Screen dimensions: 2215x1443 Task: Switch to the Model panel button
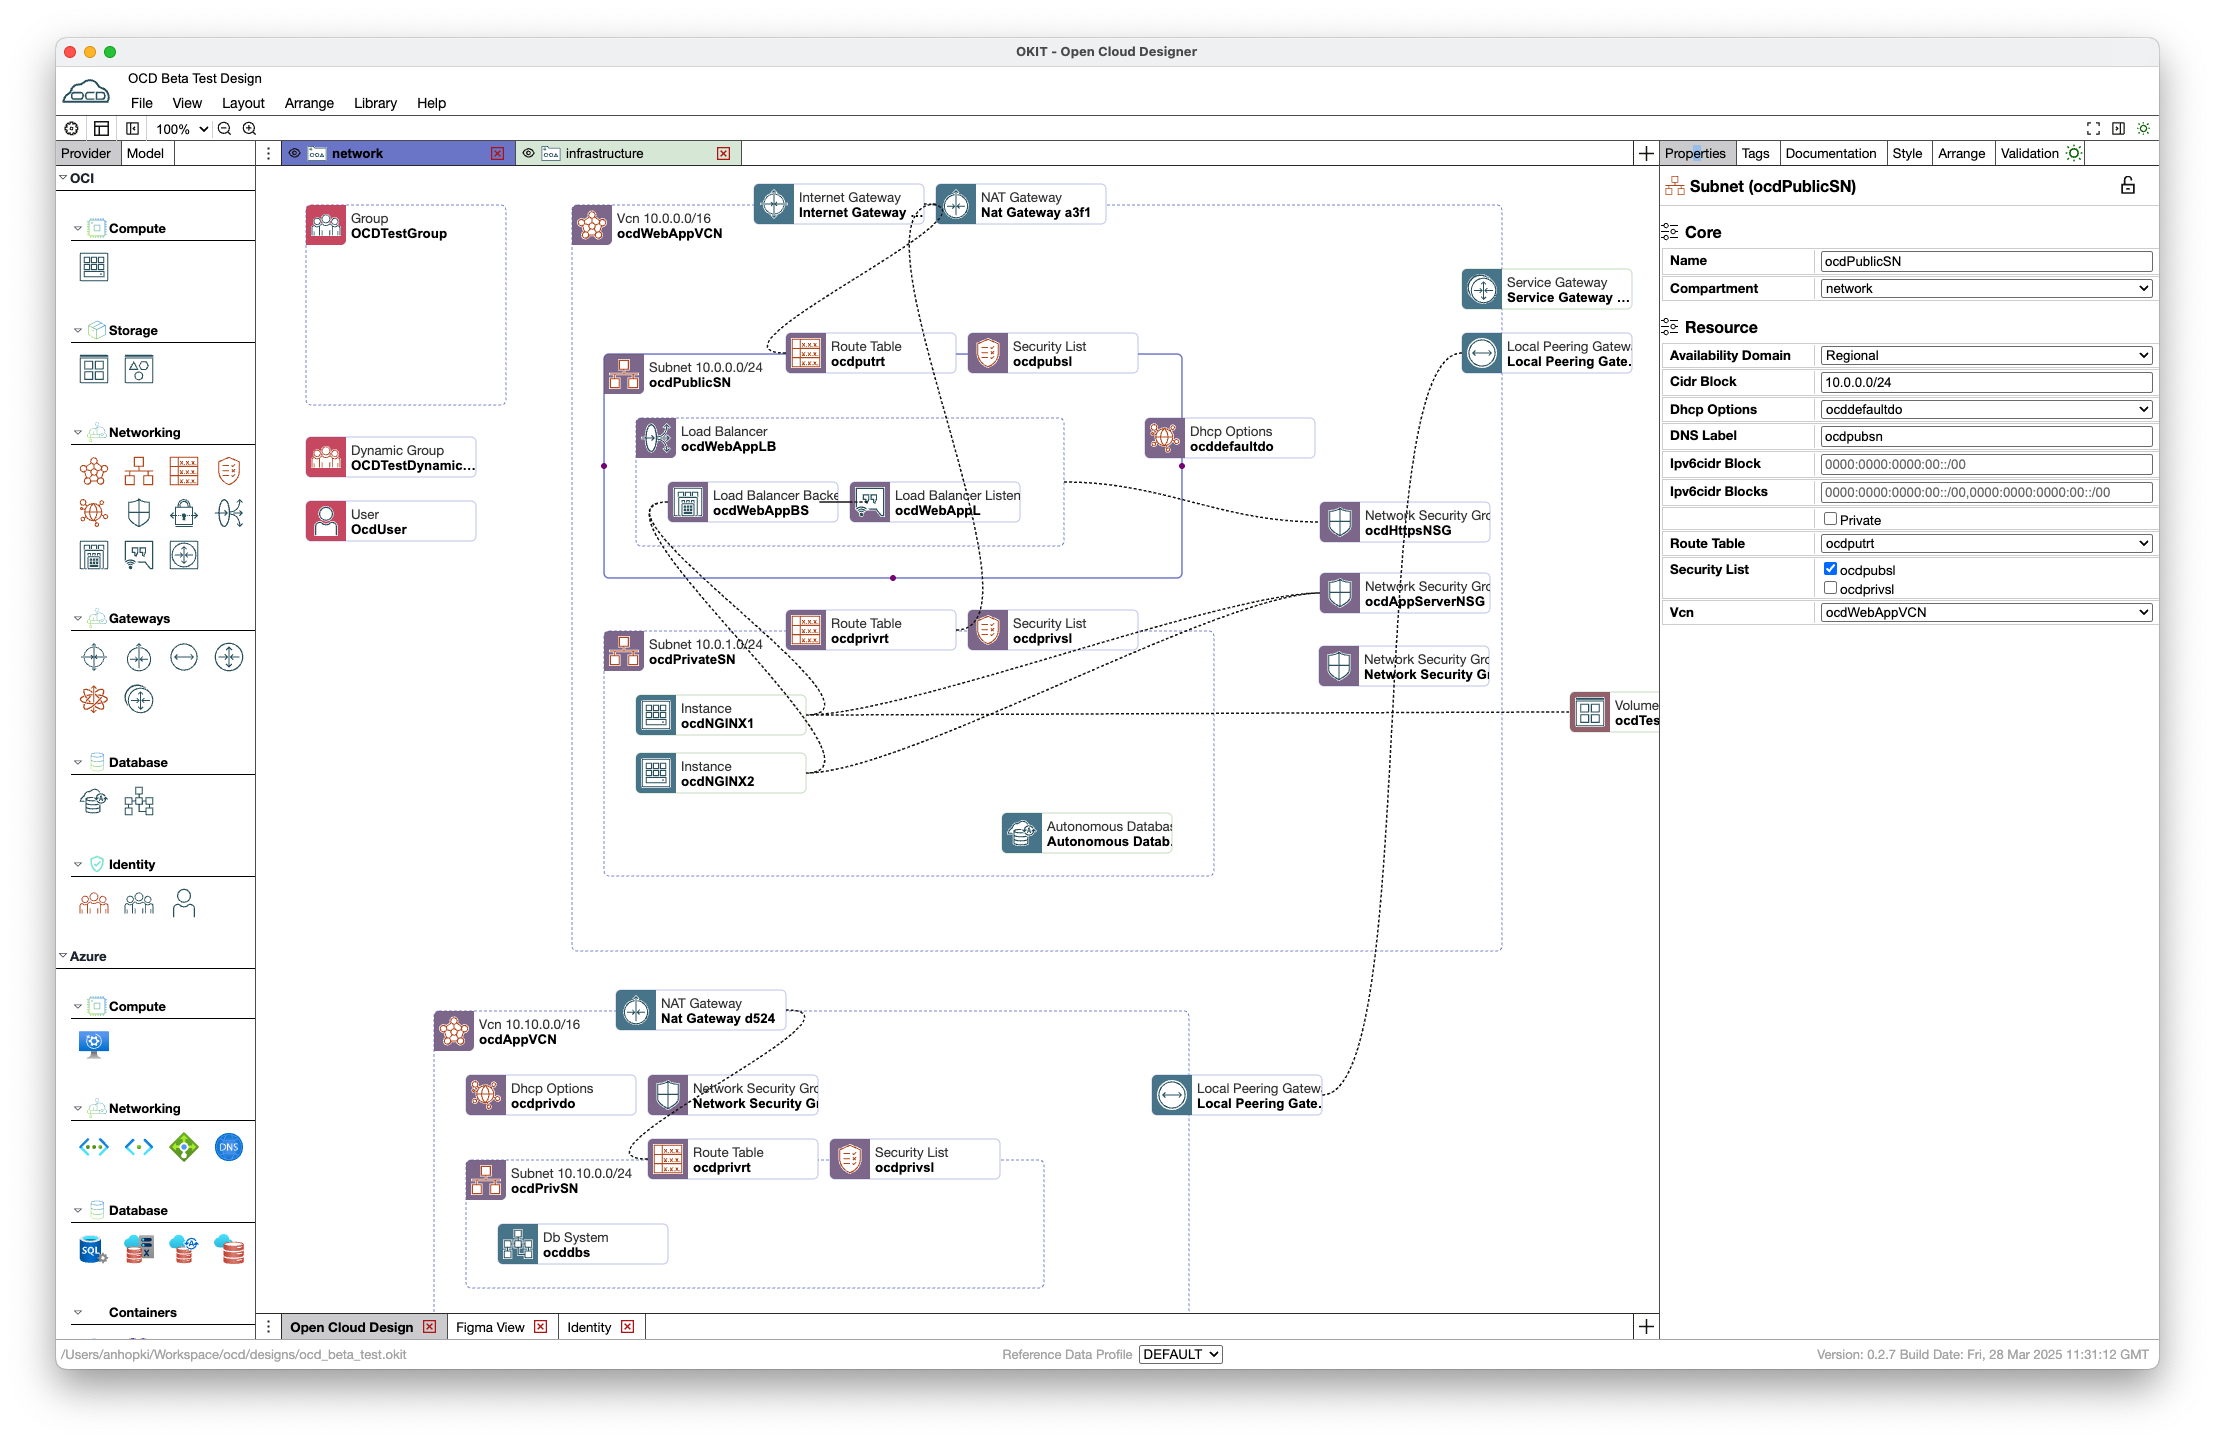click(x=145, y=153)
